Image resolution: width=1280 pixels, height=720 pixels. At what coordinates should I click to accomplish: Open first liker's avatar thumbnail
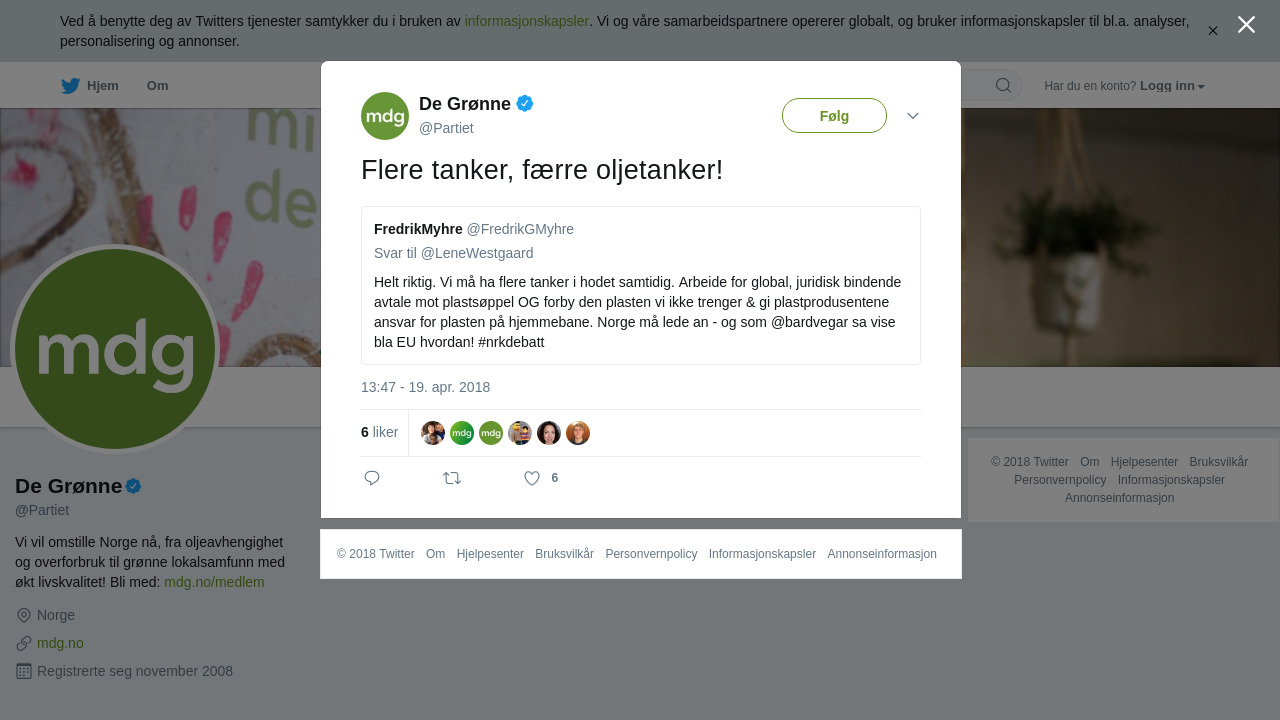(x=433, y=433)
